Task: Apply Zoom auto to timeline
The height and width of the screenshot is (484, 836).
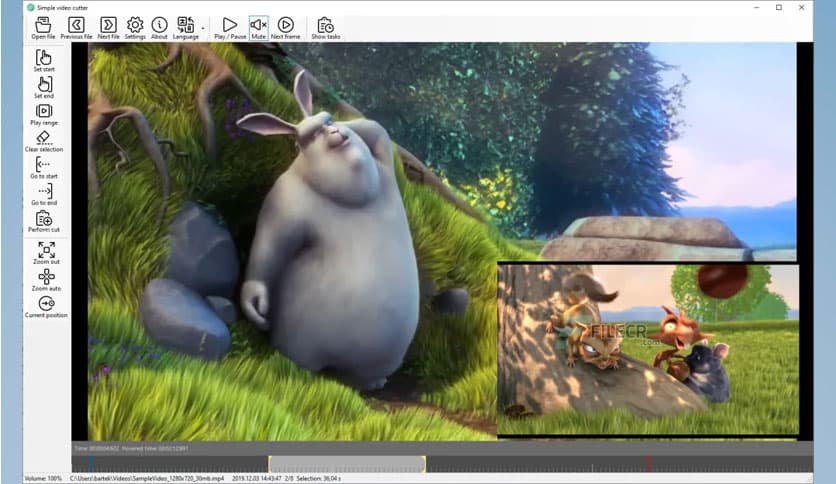Action: pyautogui.click(x=46, y=280)
